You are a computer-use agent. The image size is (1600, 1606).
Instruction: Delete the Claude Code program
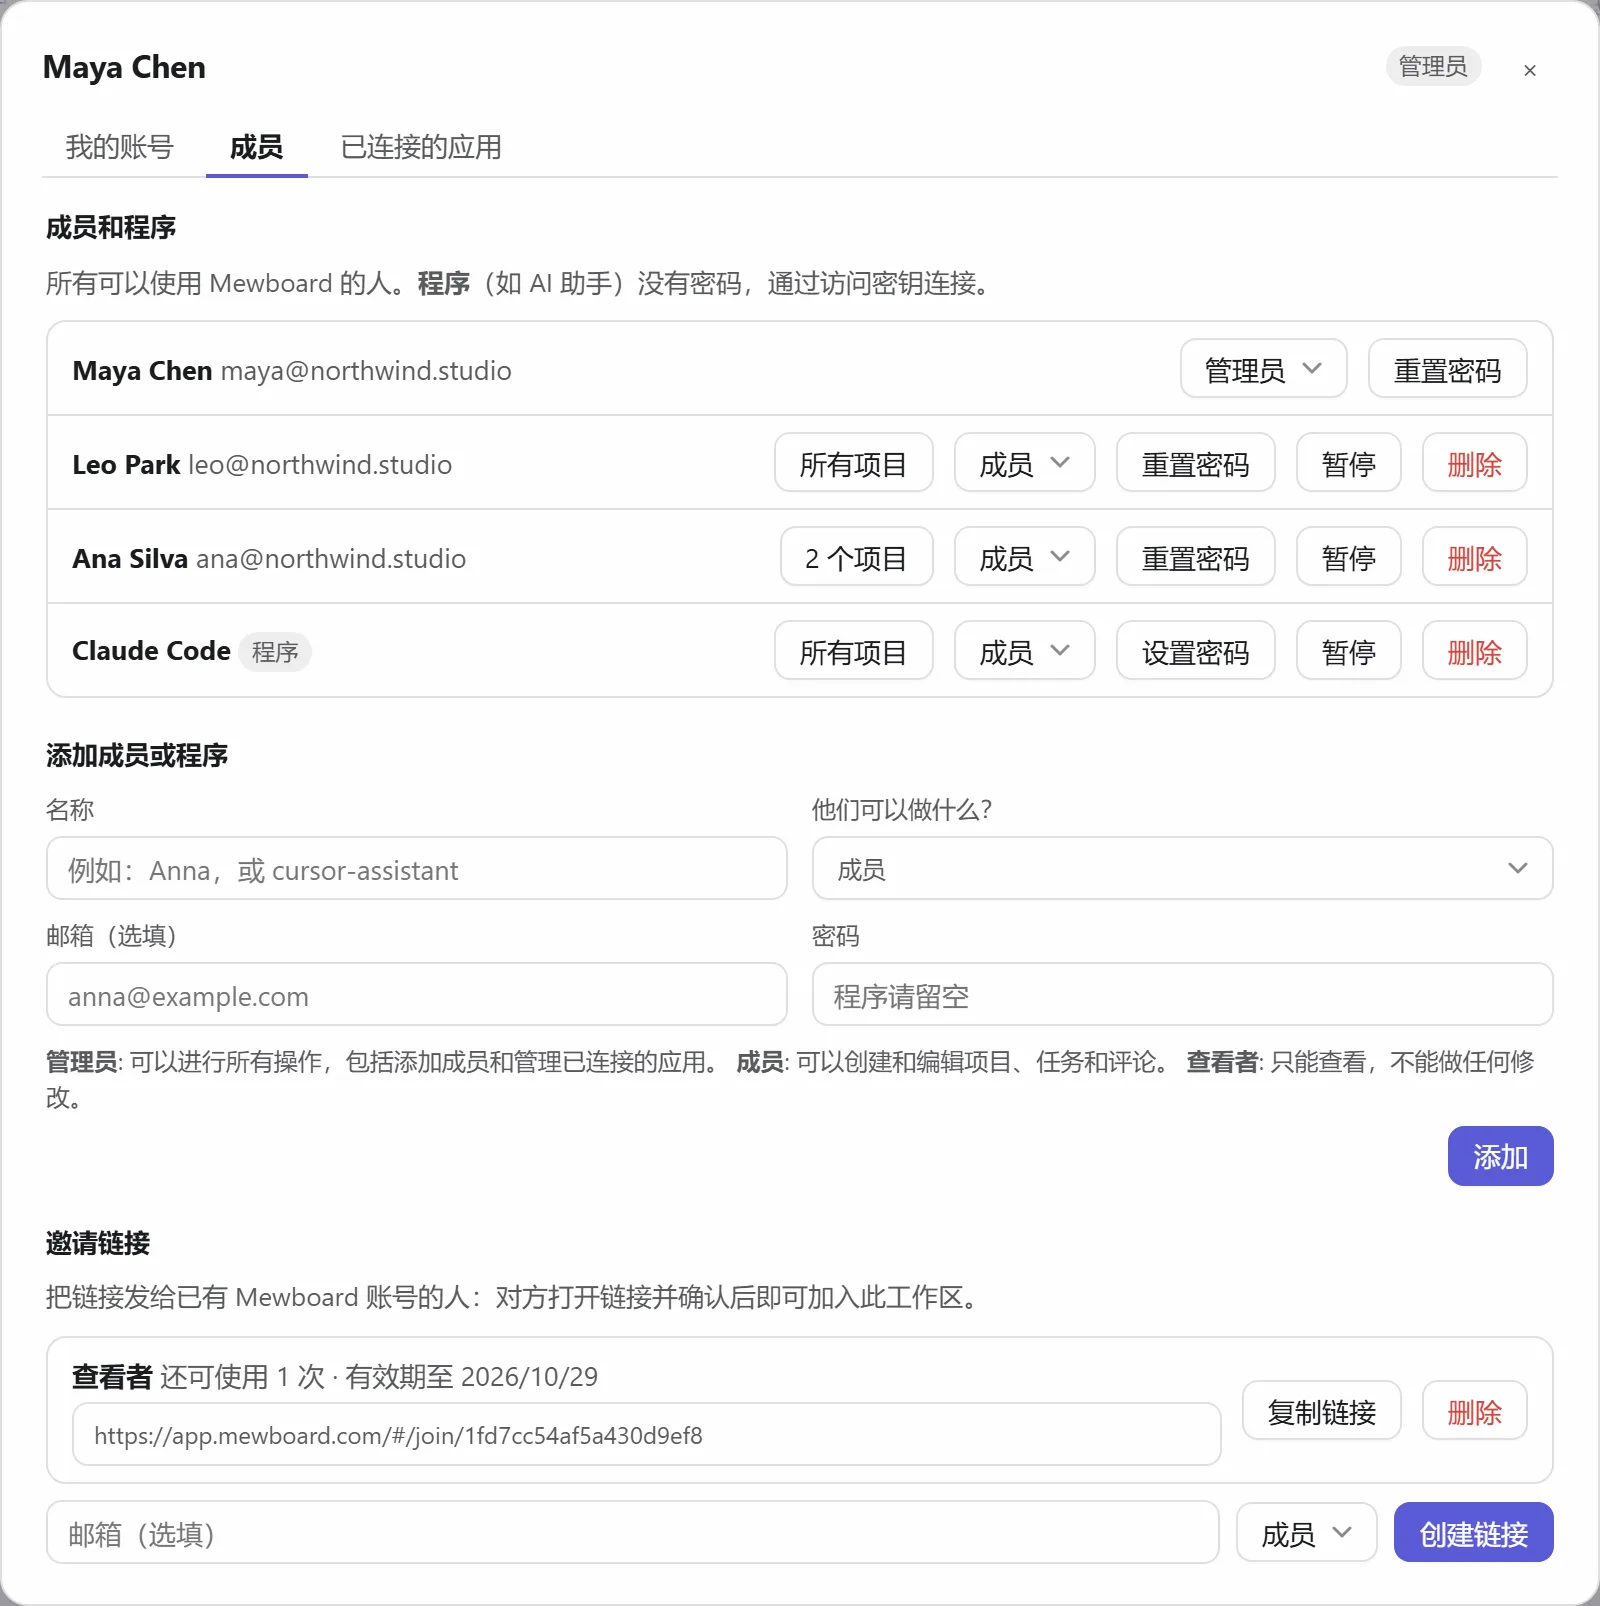[1474, 651]
